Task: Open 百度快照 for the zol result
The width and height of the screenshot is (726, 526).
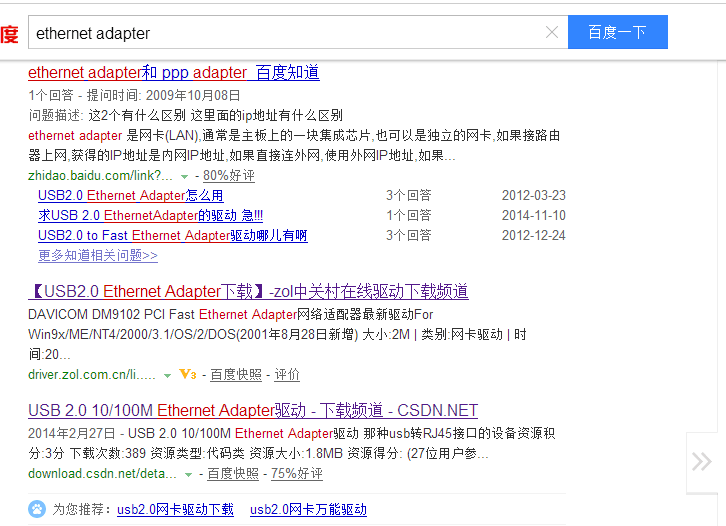Action: click(x=236, y=375)
